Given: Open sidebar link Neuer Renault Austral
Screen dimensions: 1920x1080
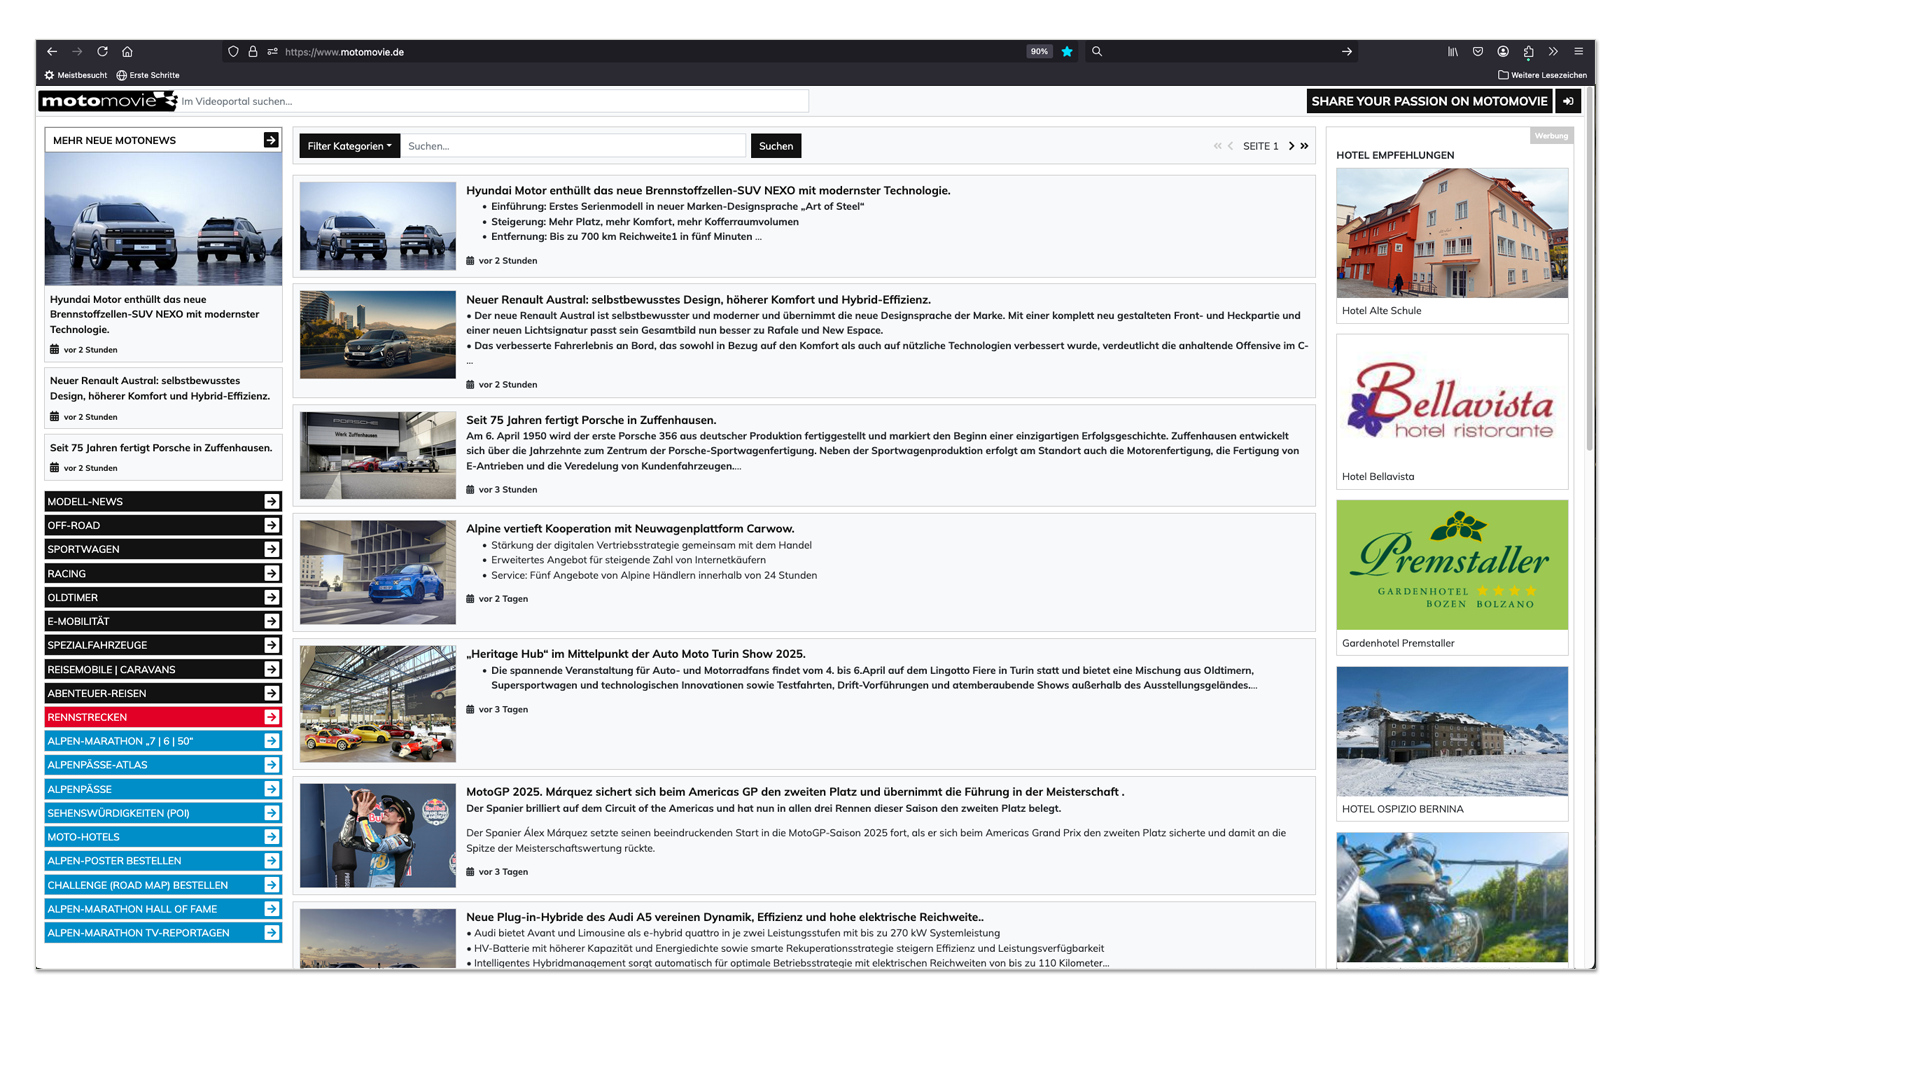Looking at the screenshot, I should pos(160,388).
